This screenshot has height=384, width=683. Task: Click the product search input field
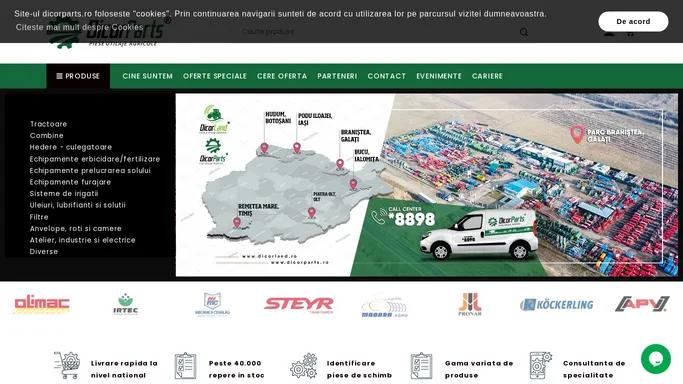379,32
